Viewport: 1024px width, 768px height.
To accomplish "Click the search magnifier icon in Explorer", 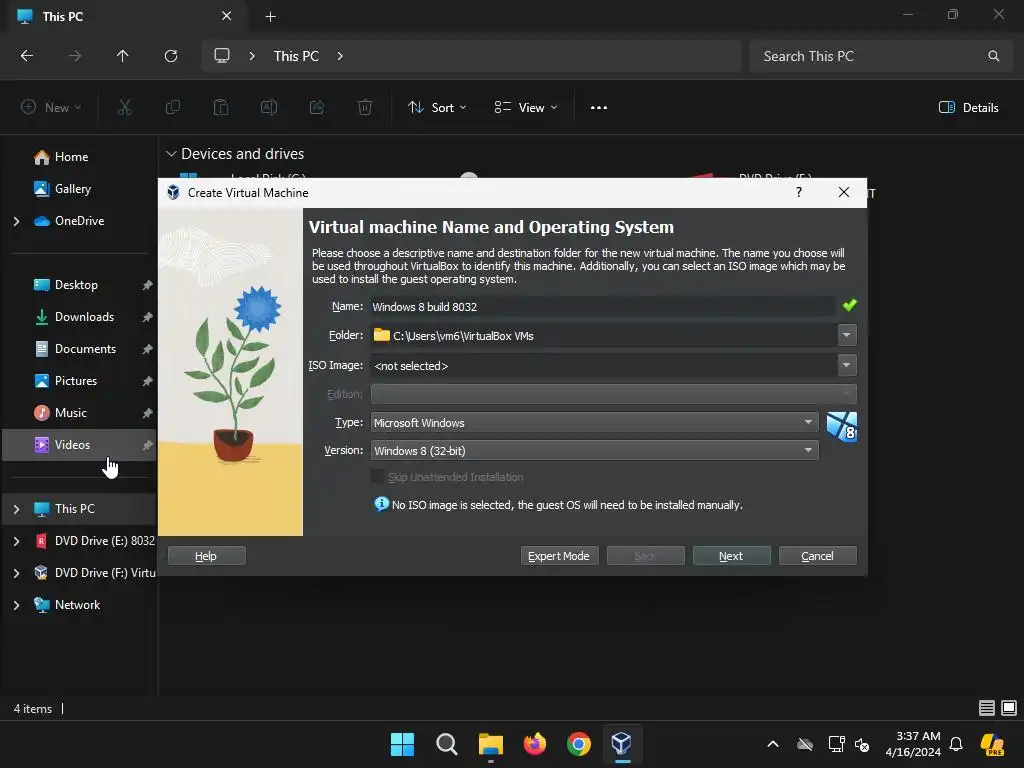I will 993,56.
